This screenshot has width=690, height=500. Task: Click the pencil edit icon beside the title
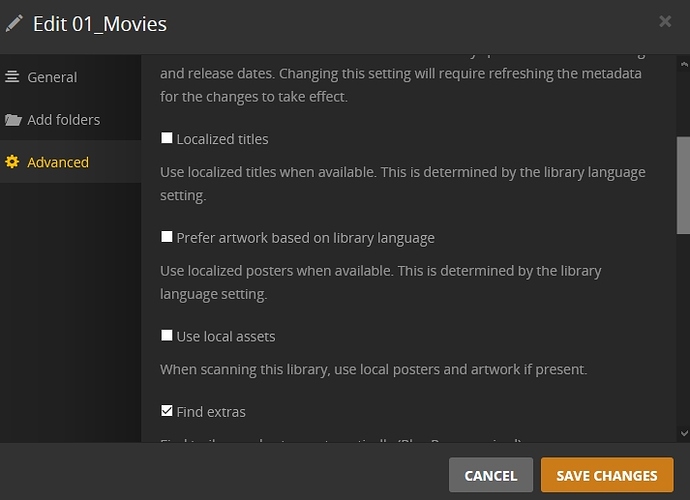point(14,24)
